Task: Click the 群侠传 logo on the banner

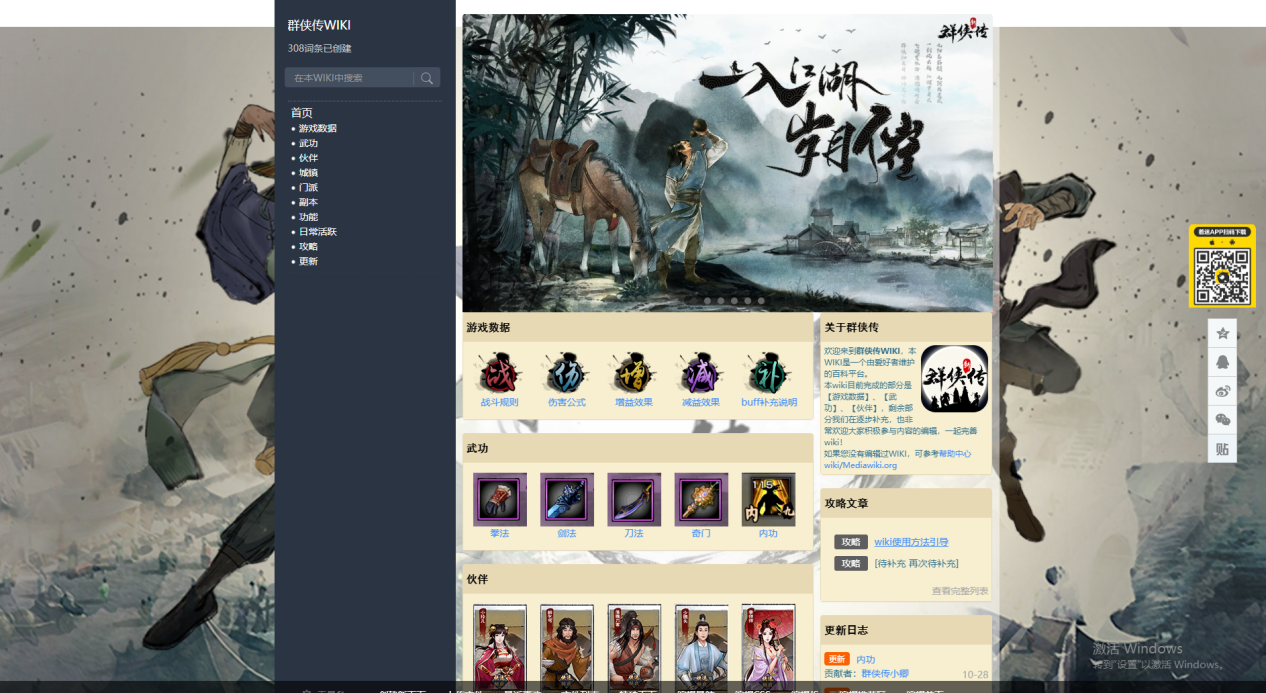Action: [x=962, y=32]
